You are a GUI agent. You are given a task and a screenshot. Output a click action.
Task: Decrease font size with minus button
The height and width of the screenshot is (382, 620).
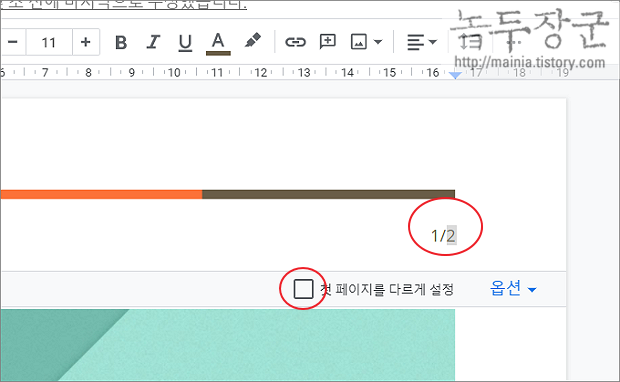click(13, 42)
